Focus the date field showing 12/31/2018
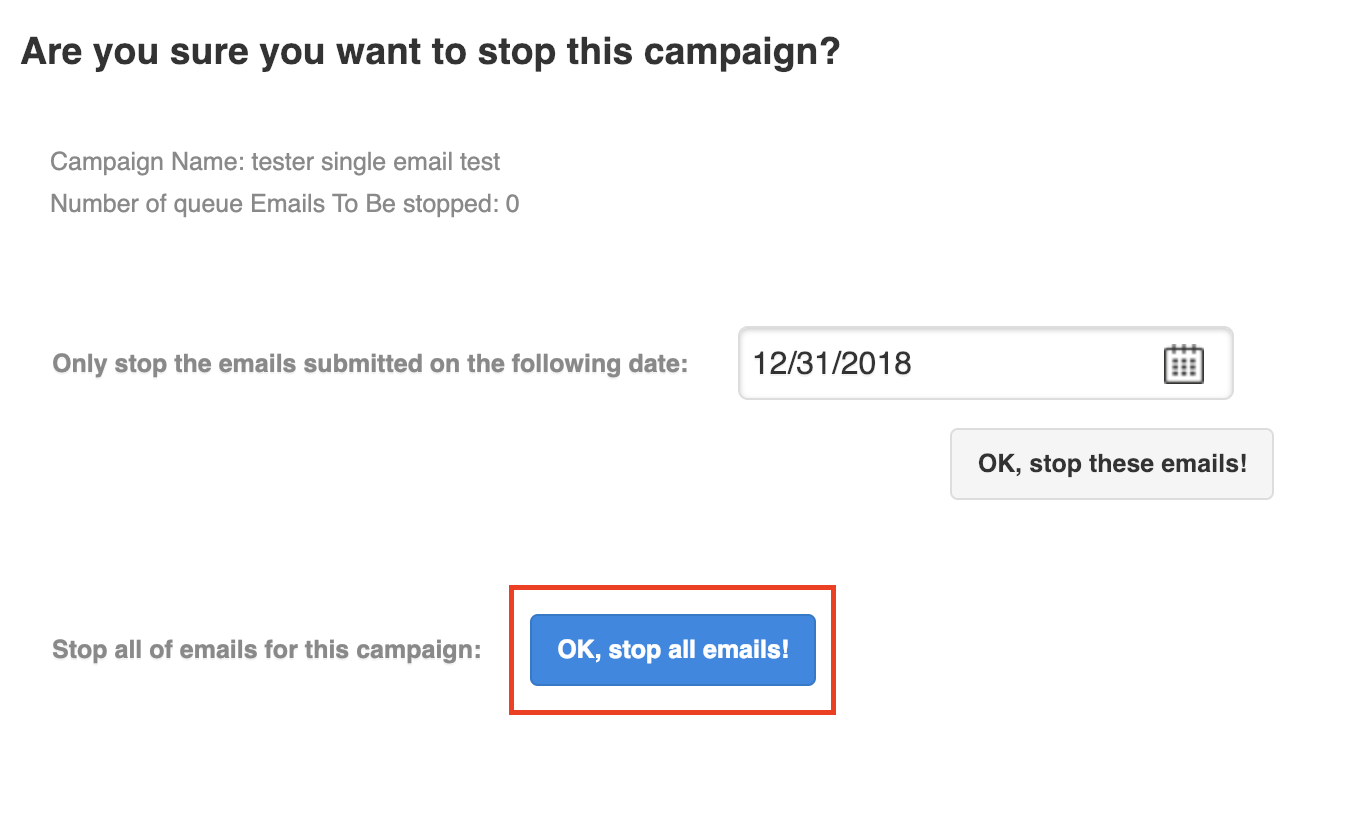The image size is (1348, 832). pyautogui.click(x=985, y=363)
